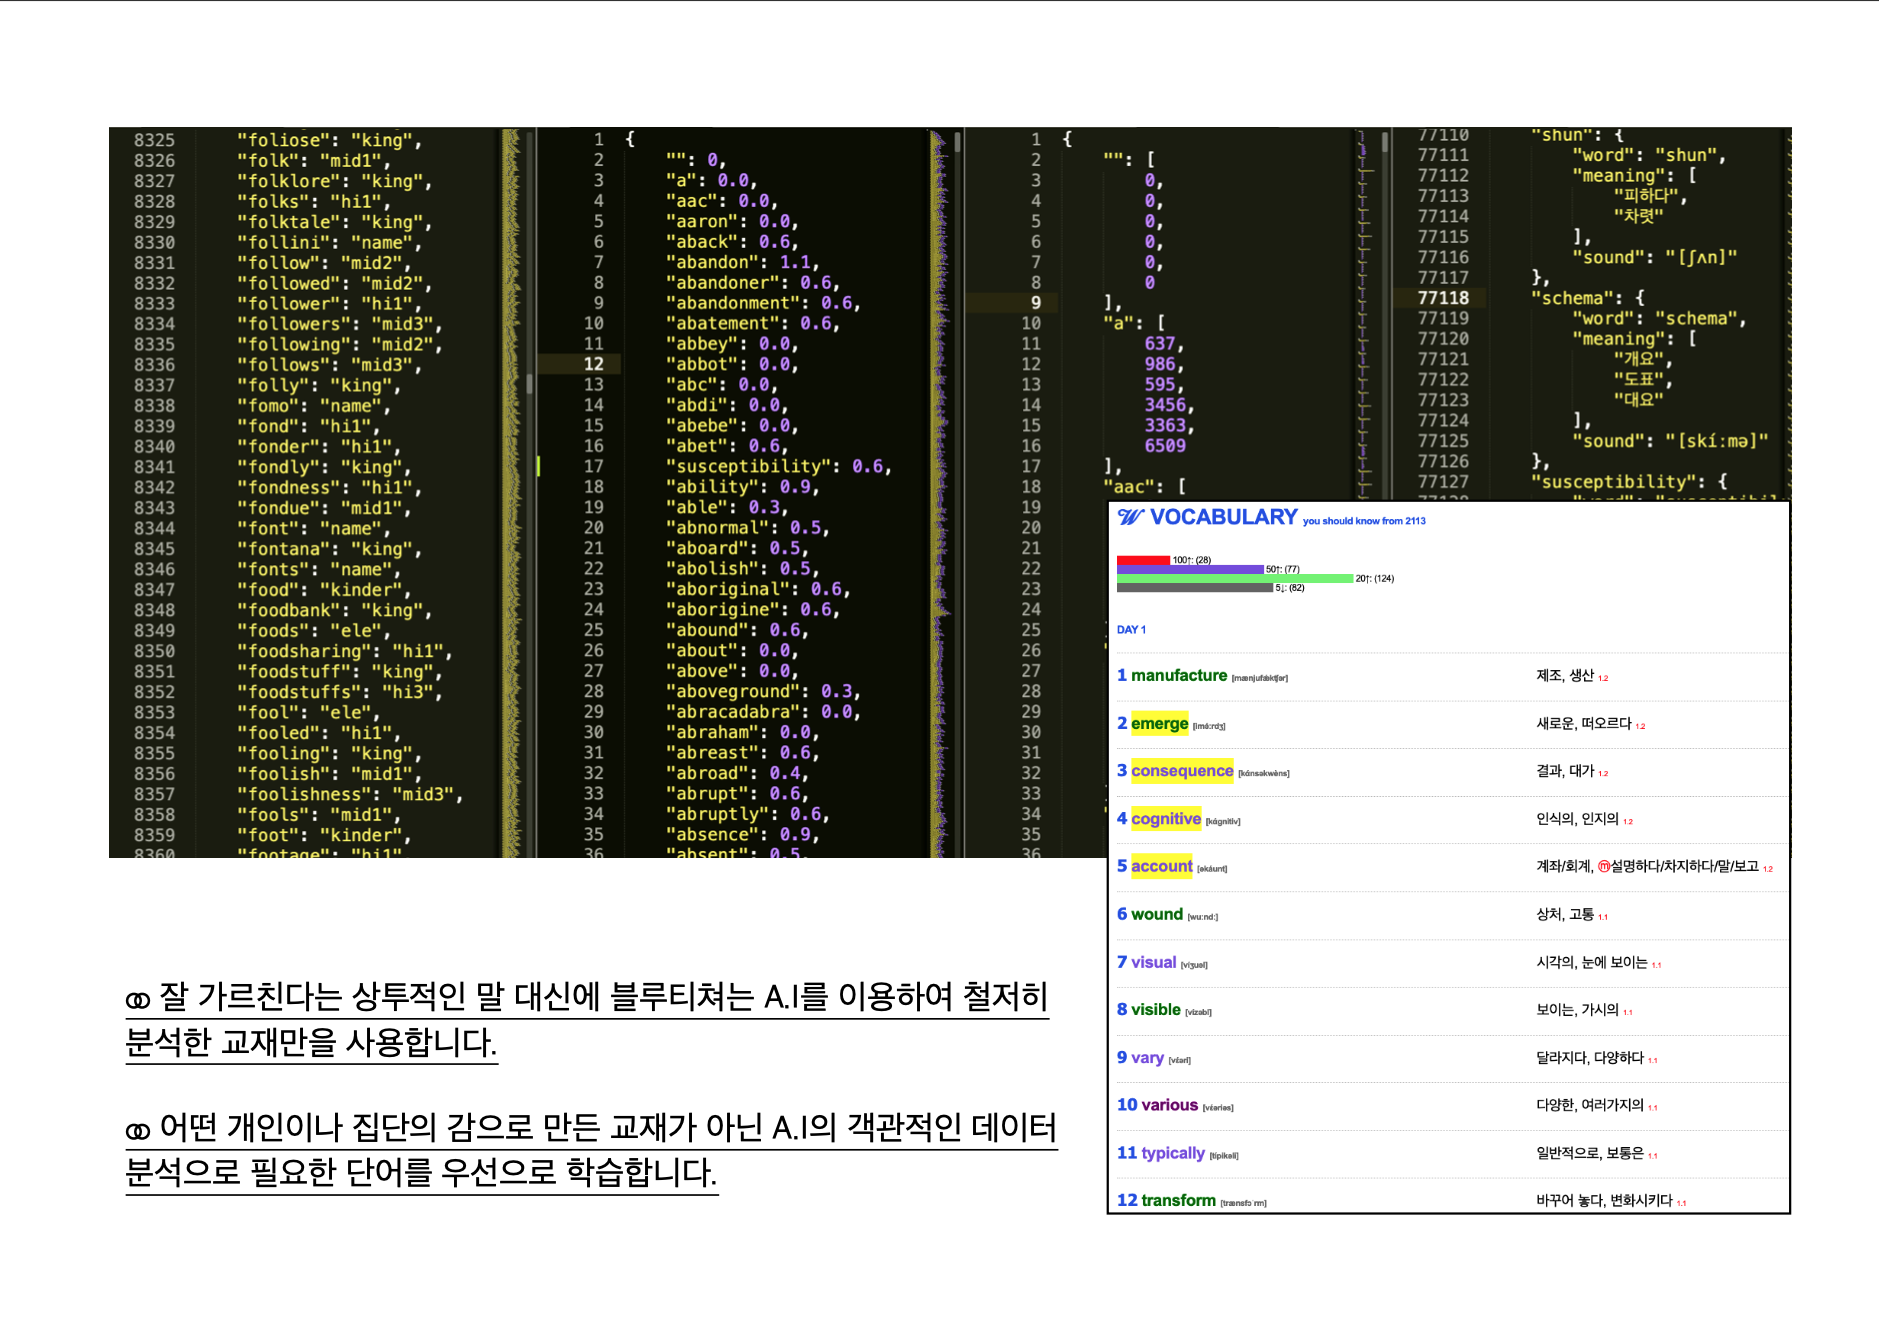The height and width of the screenshot is (1329, 1879).
Task: Click the first paragraph's interlocking-circles bullet icon
Action: click(138, 999)
